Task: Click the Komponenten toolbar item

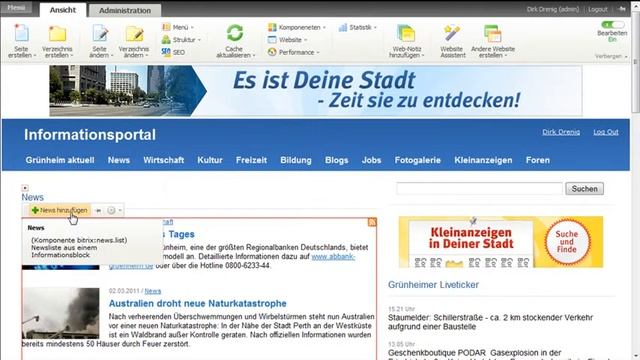Action: (297, 27)
